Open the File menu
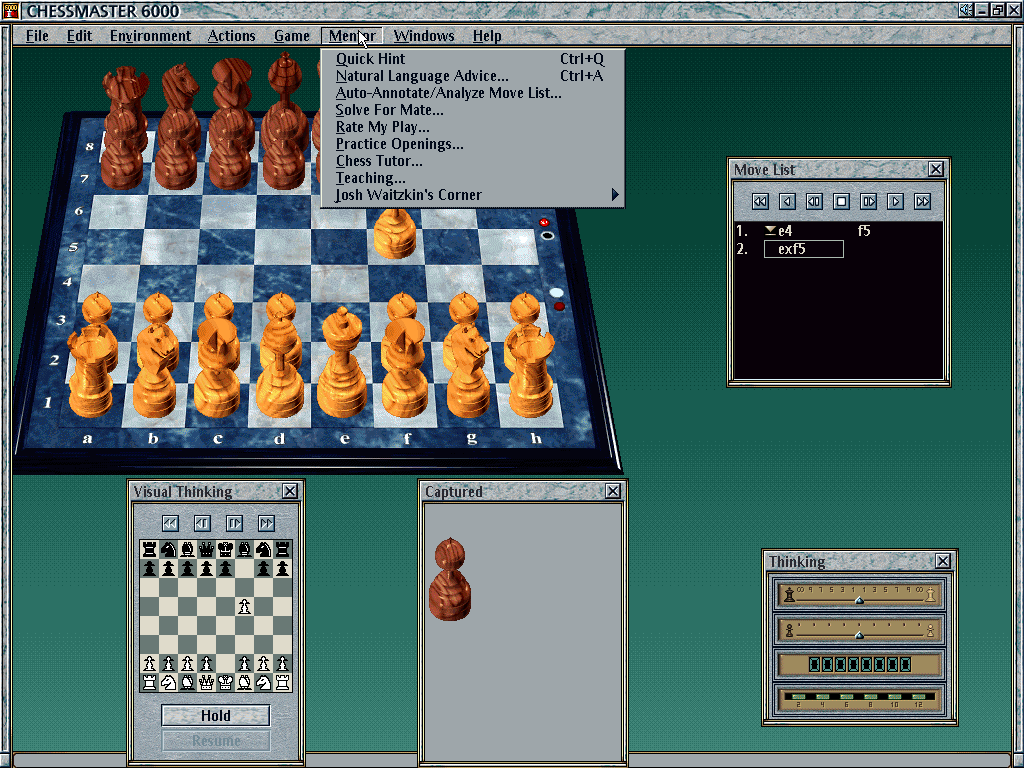The image size is (1024, 768). tap(37, 36)
